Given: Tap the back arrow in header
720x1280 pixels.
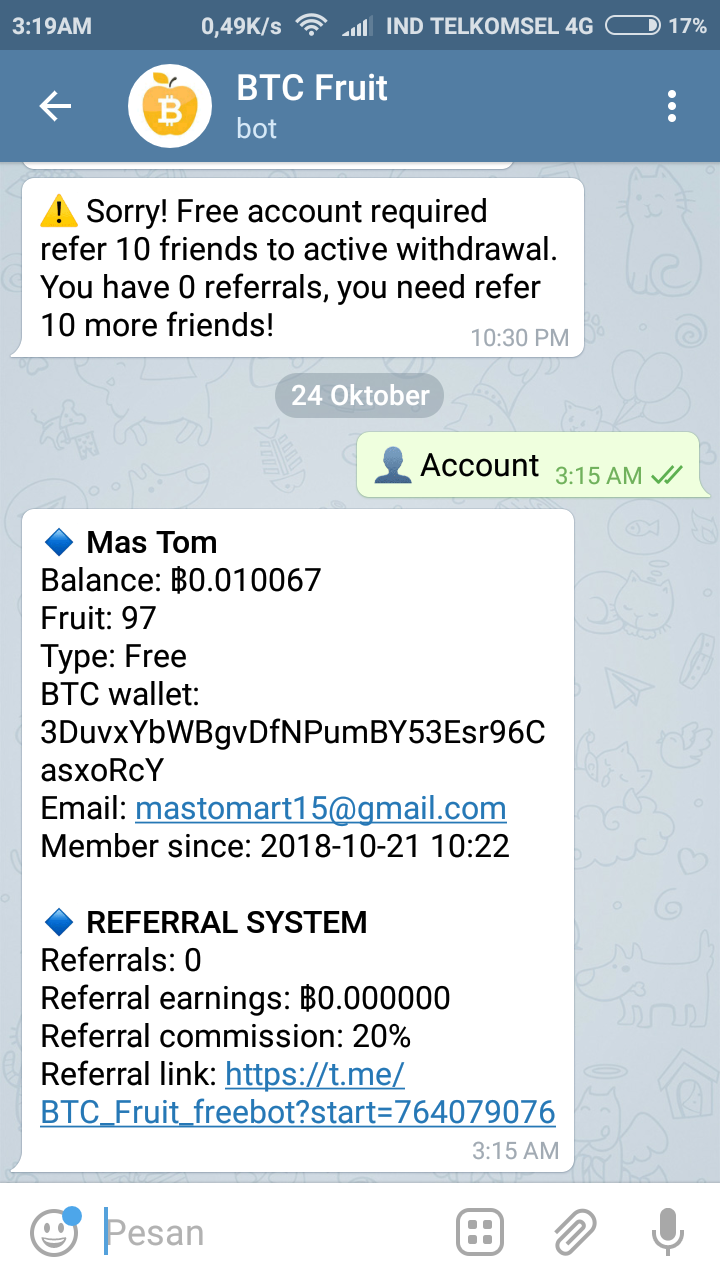Looking at the screenshot, I should point(55,107).
